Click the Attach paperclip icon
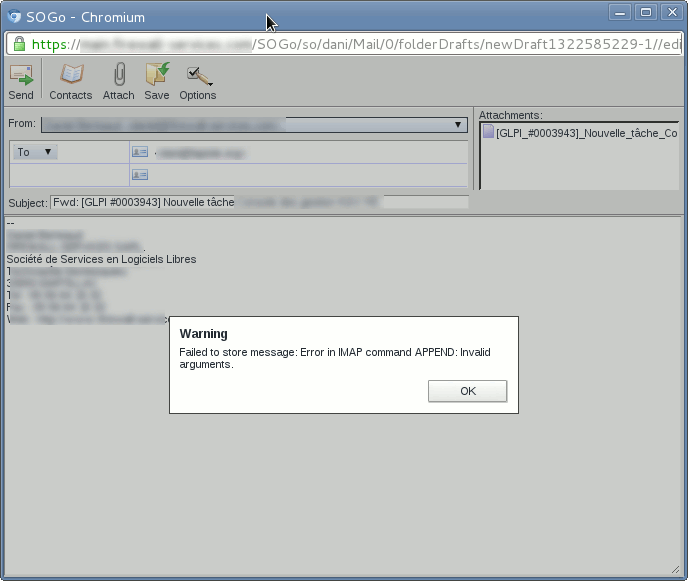 118,76
